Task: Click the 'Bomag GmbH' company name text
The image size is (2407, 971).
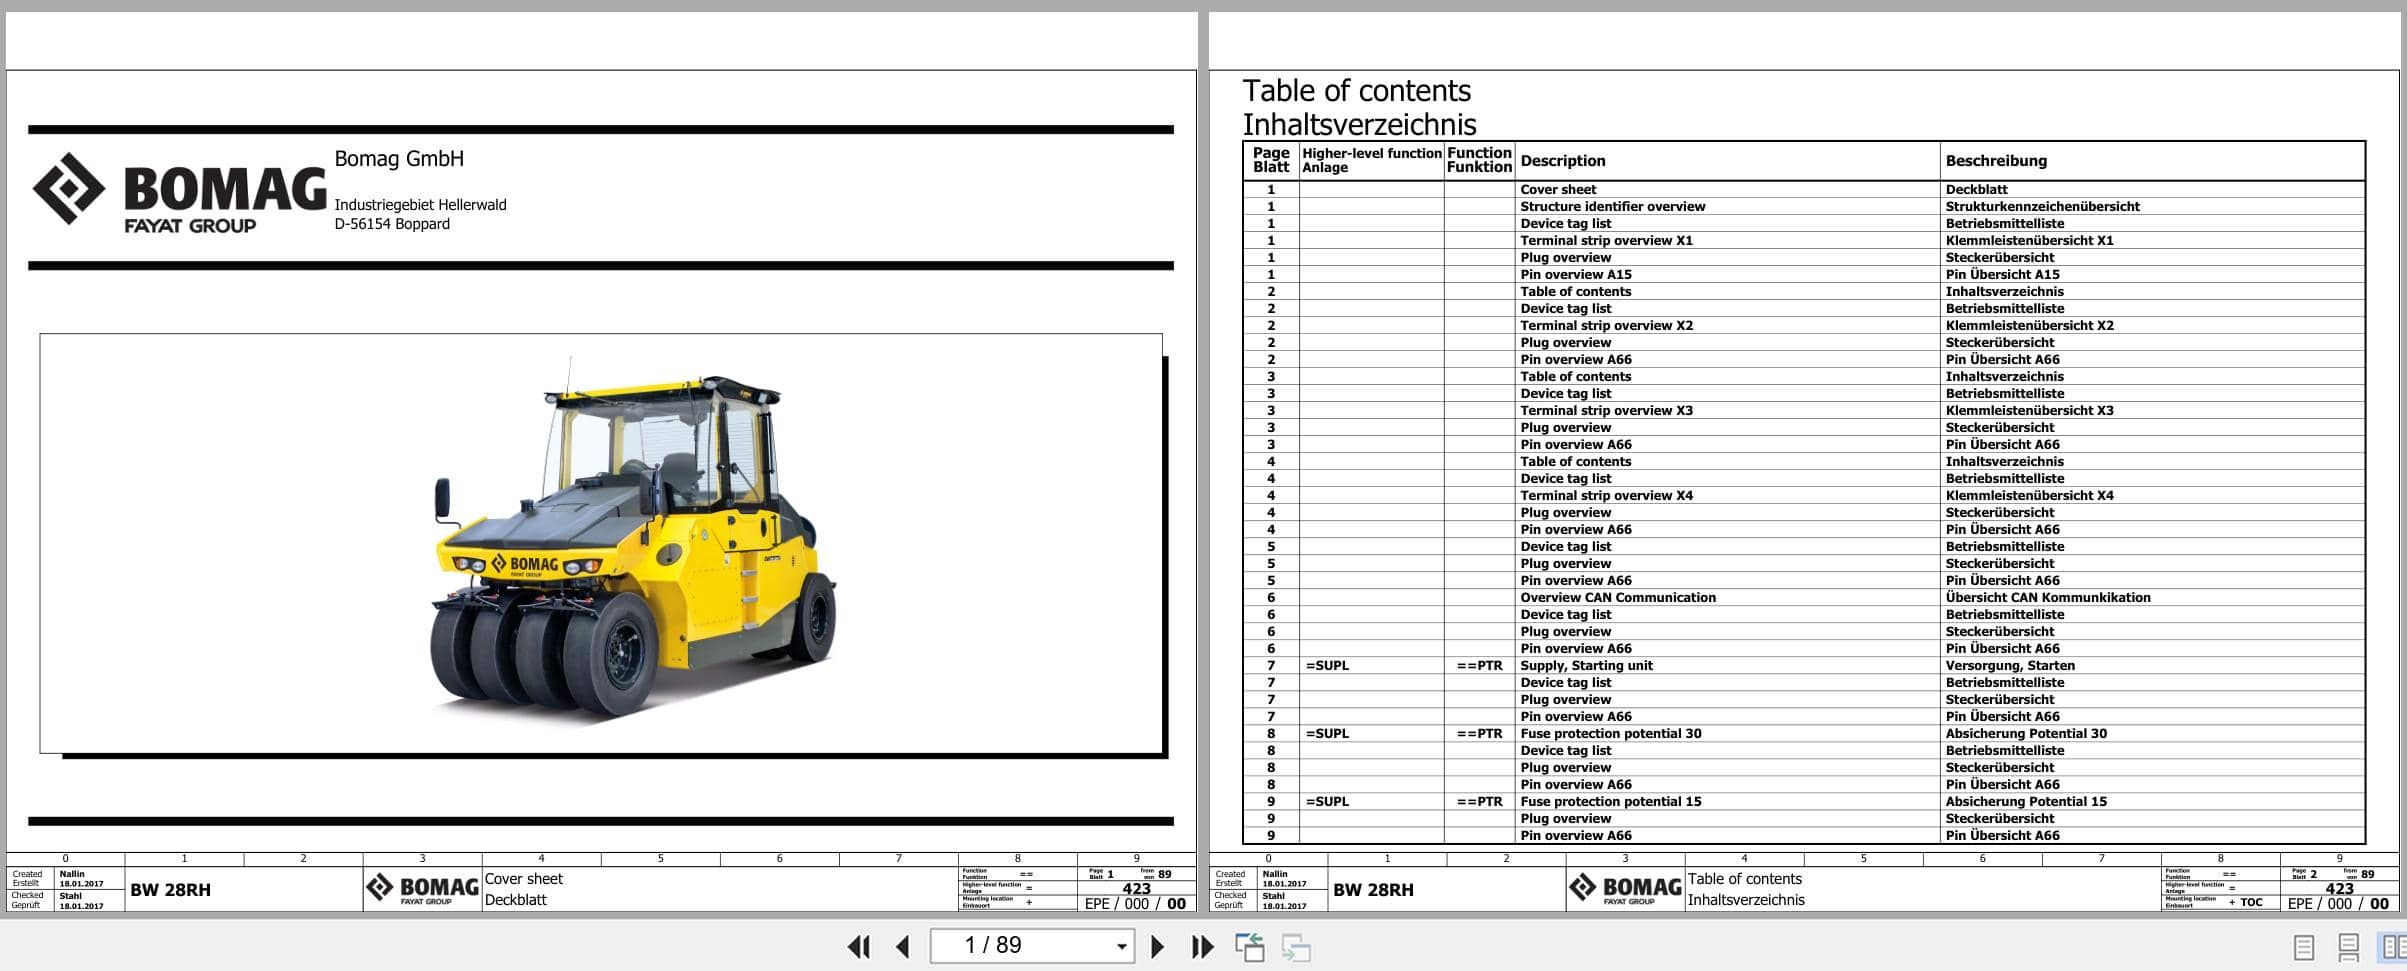Action: [399, 159]
